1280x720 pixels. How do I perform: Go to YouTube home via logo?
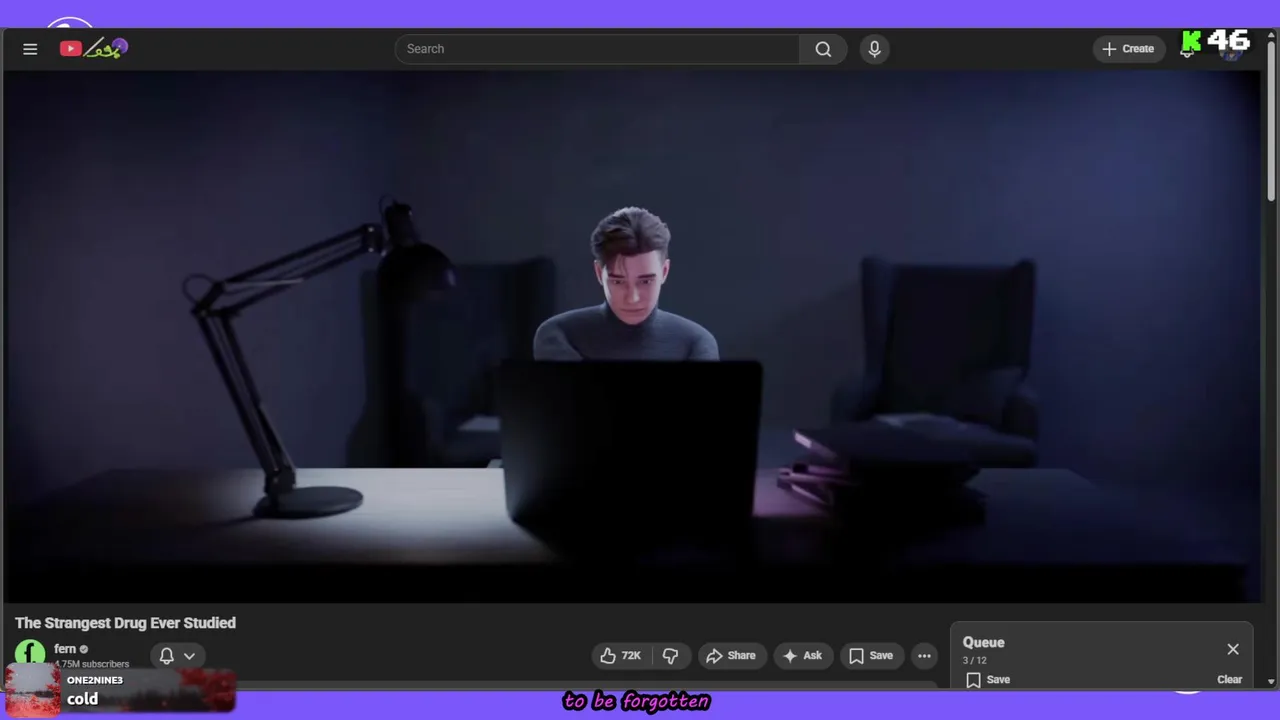tap(94, 48)
